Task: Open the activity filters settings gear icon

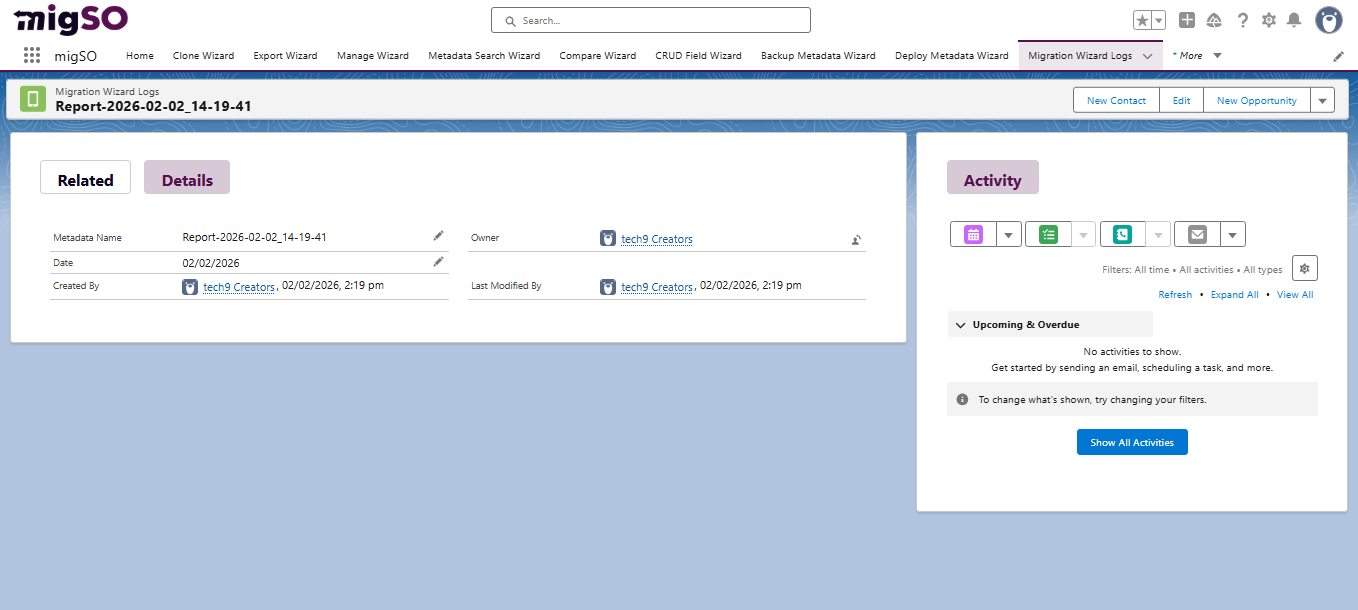Action: (1304, 268)
